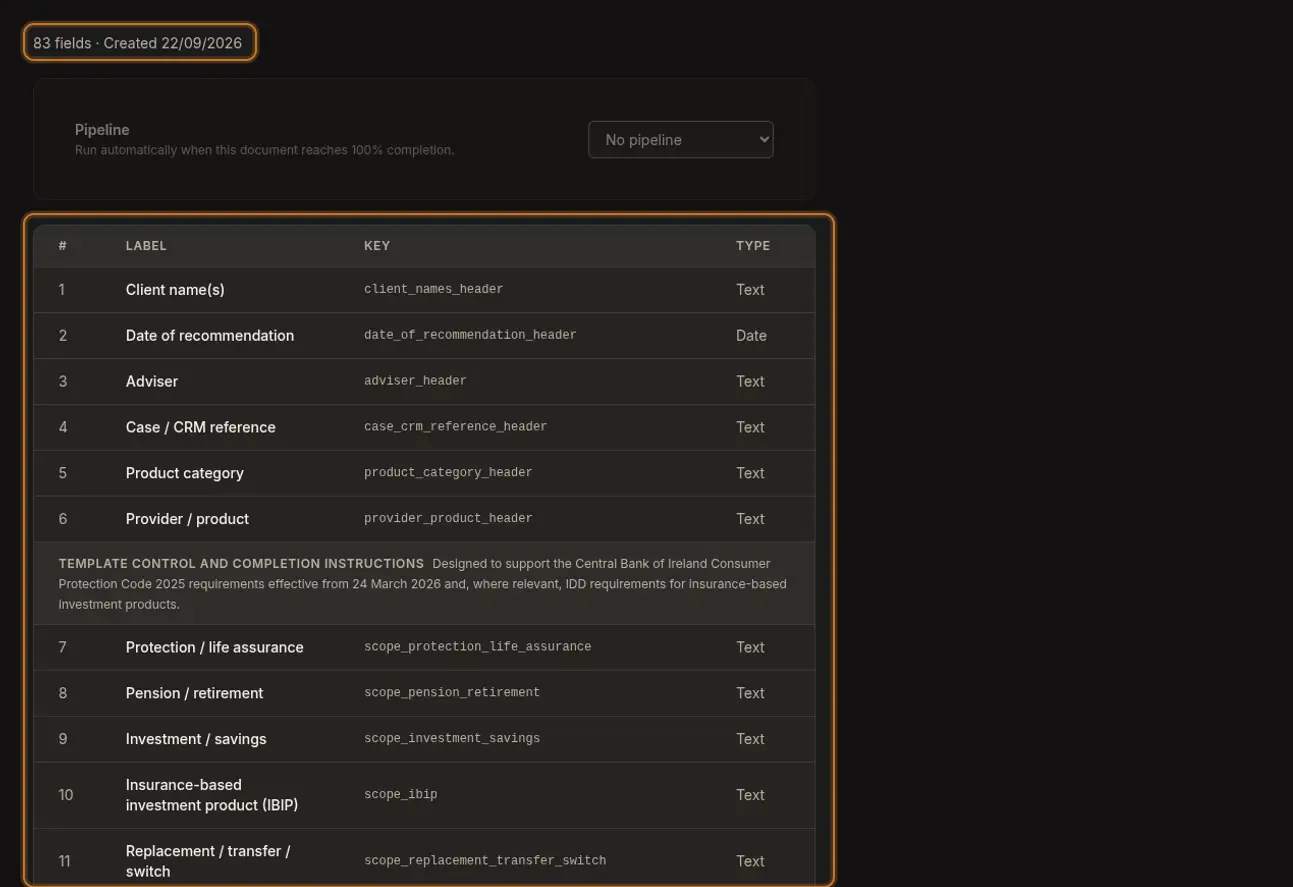Viewport: 1293px width, 887px height.
Task: Click the "83 fields · Created 22/09/2026" summary text
Action: click(x=138, y=43)
